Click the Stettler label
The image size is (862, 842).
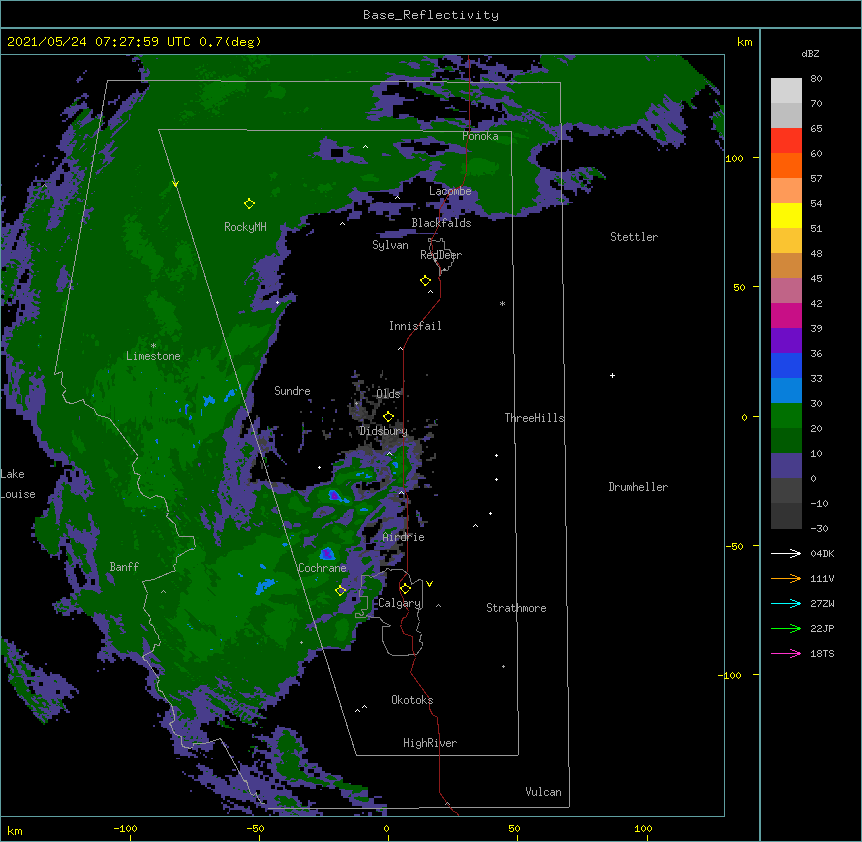tap(634, 237)
